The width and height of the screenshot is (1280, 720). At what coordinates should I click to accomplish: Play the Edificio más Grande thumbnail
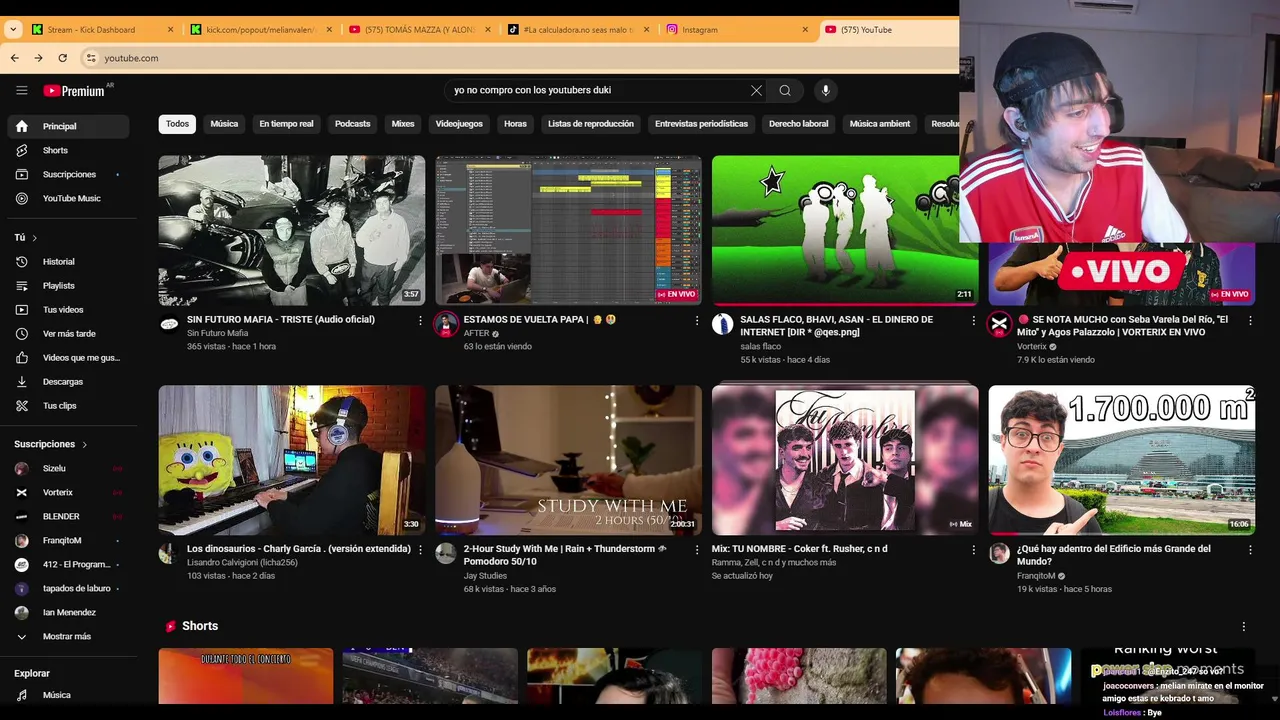coord(1122,460)
